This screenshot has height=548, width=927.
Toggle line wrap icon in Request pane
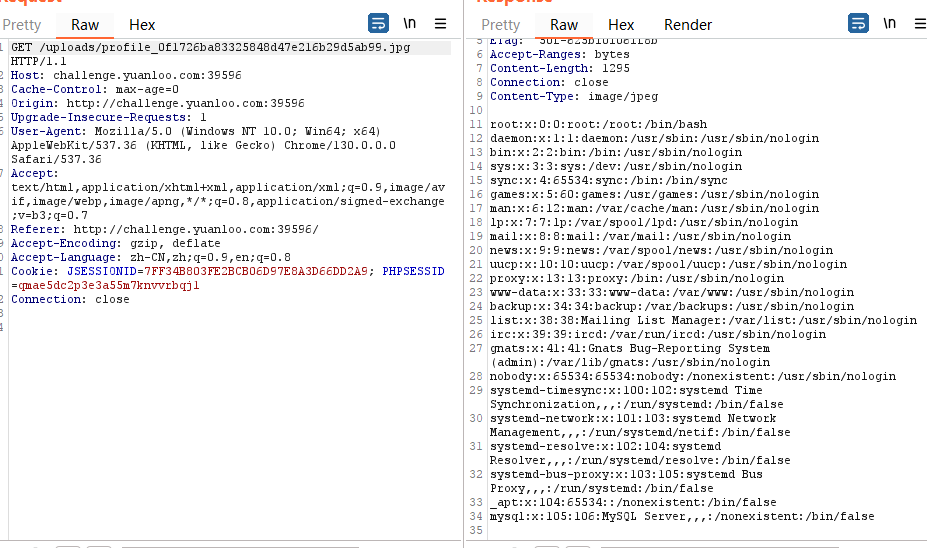378,24
